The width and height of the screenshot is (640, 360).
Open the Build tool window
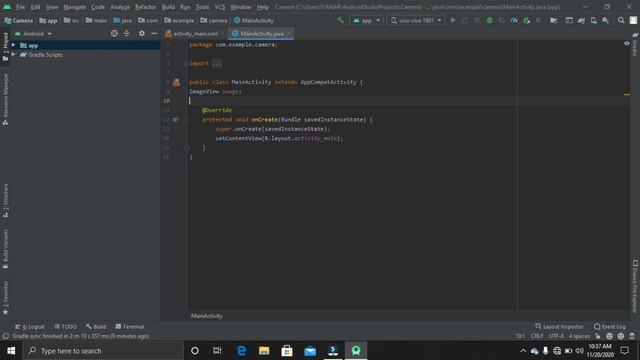pyautogui.click(x=96, y=327)
